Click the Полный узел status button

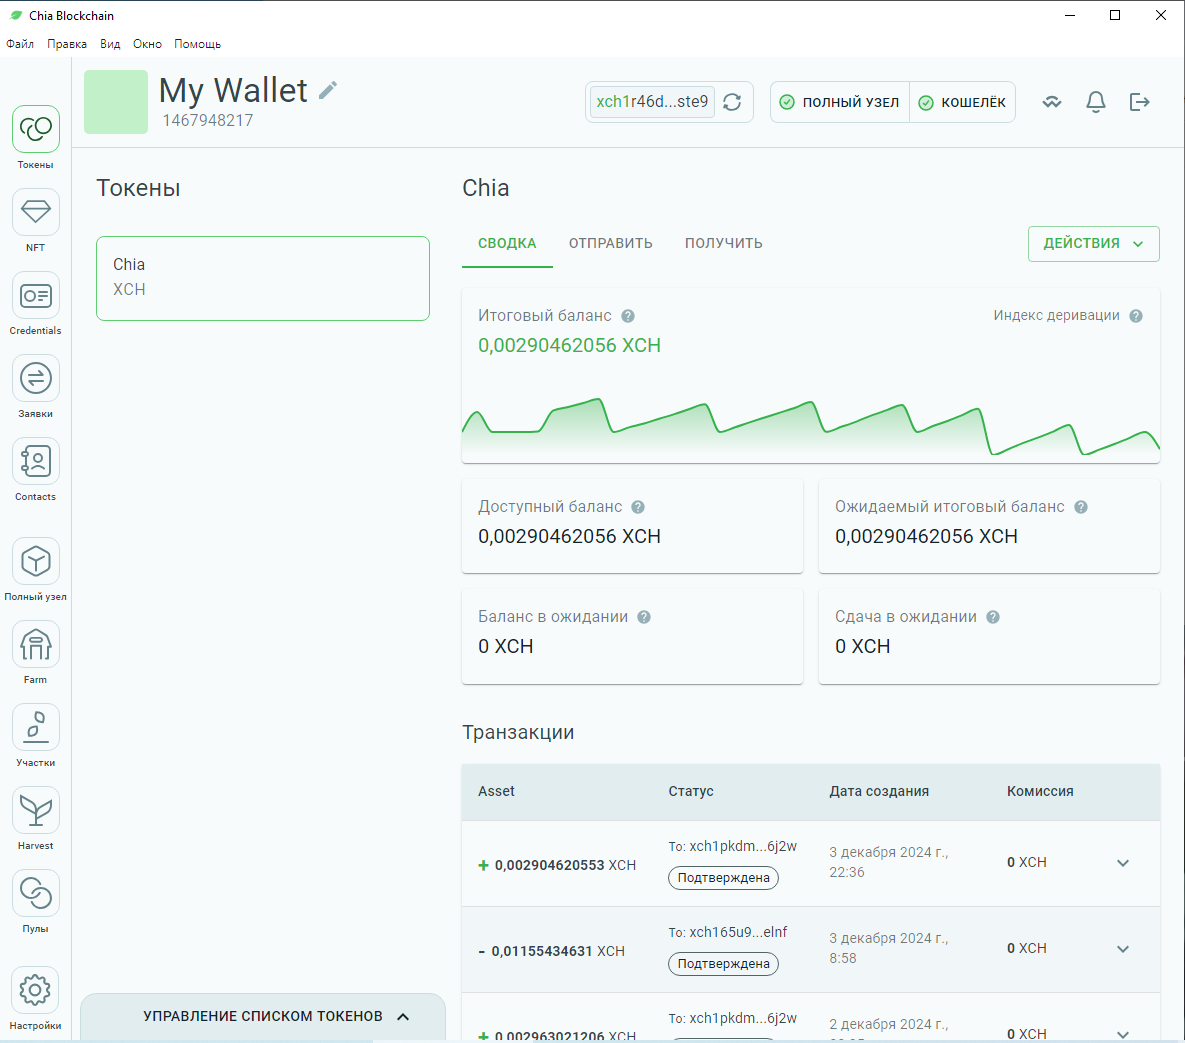(840, 102)
